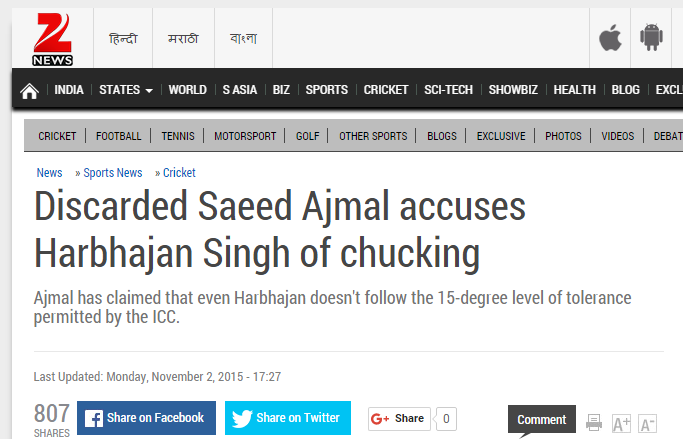
Task: Print the article using printer icon
Action: click(x=594, y=423)
